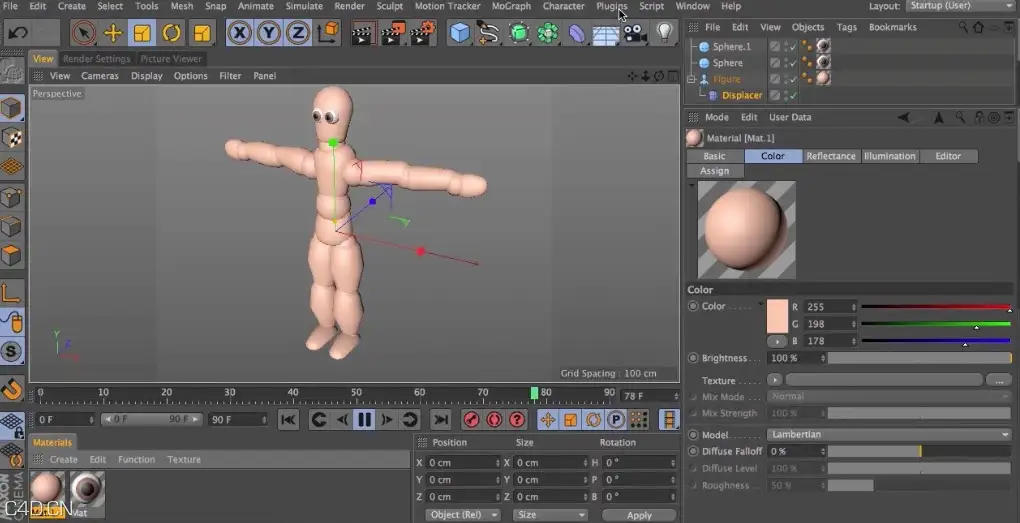Image resolution: width=1020 pixels, height=523 pixels.
Task: Open the Layout Startup (User) dropdown
Action: click(960, 6)
